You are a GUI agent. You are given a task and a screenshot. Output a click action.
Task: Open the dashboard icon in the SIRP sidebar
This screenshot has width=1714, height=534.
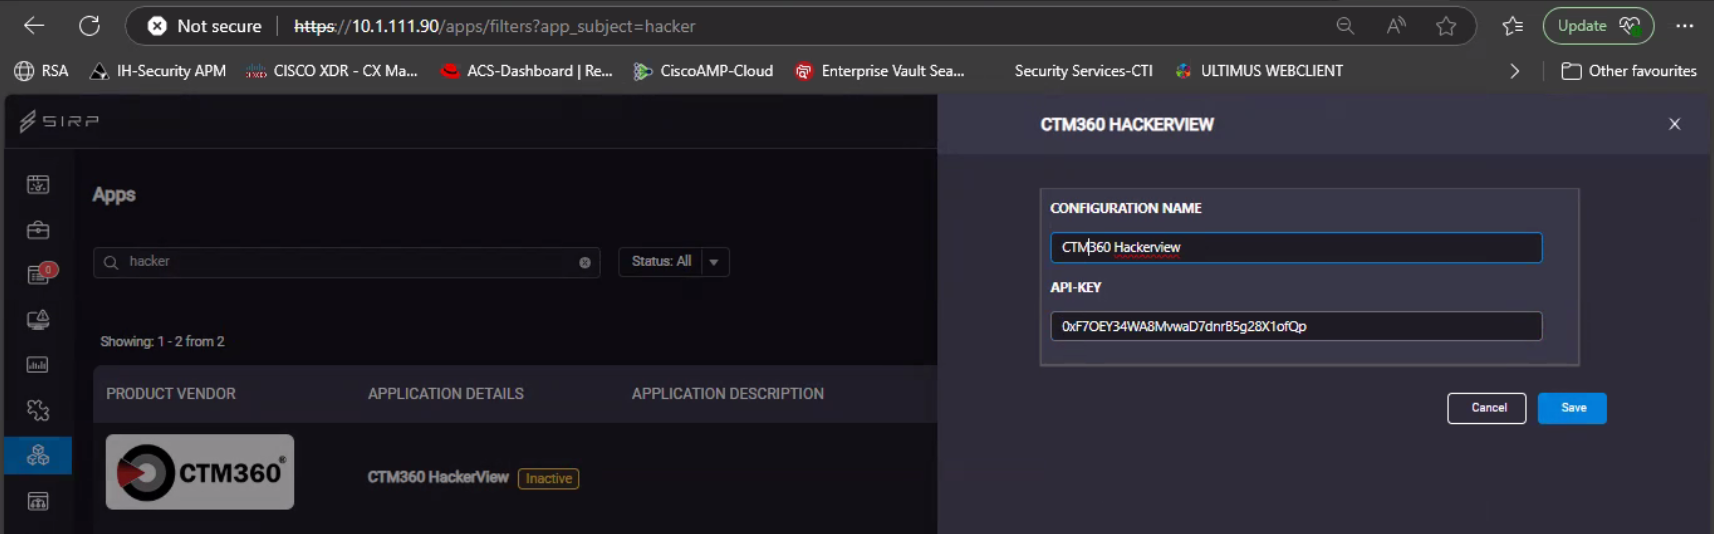38,184
